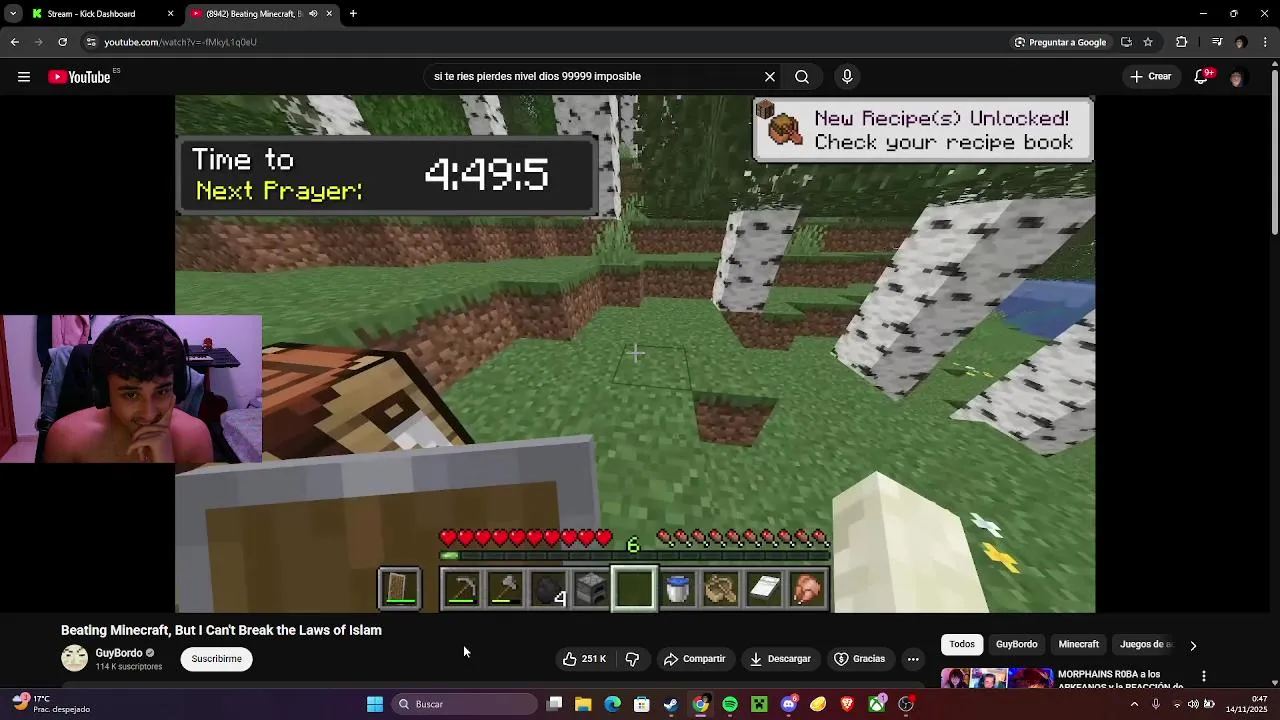Open the Chrome three-dot menu
The height and width of the screenshot is (720, 1280).
click(1266, 42)
